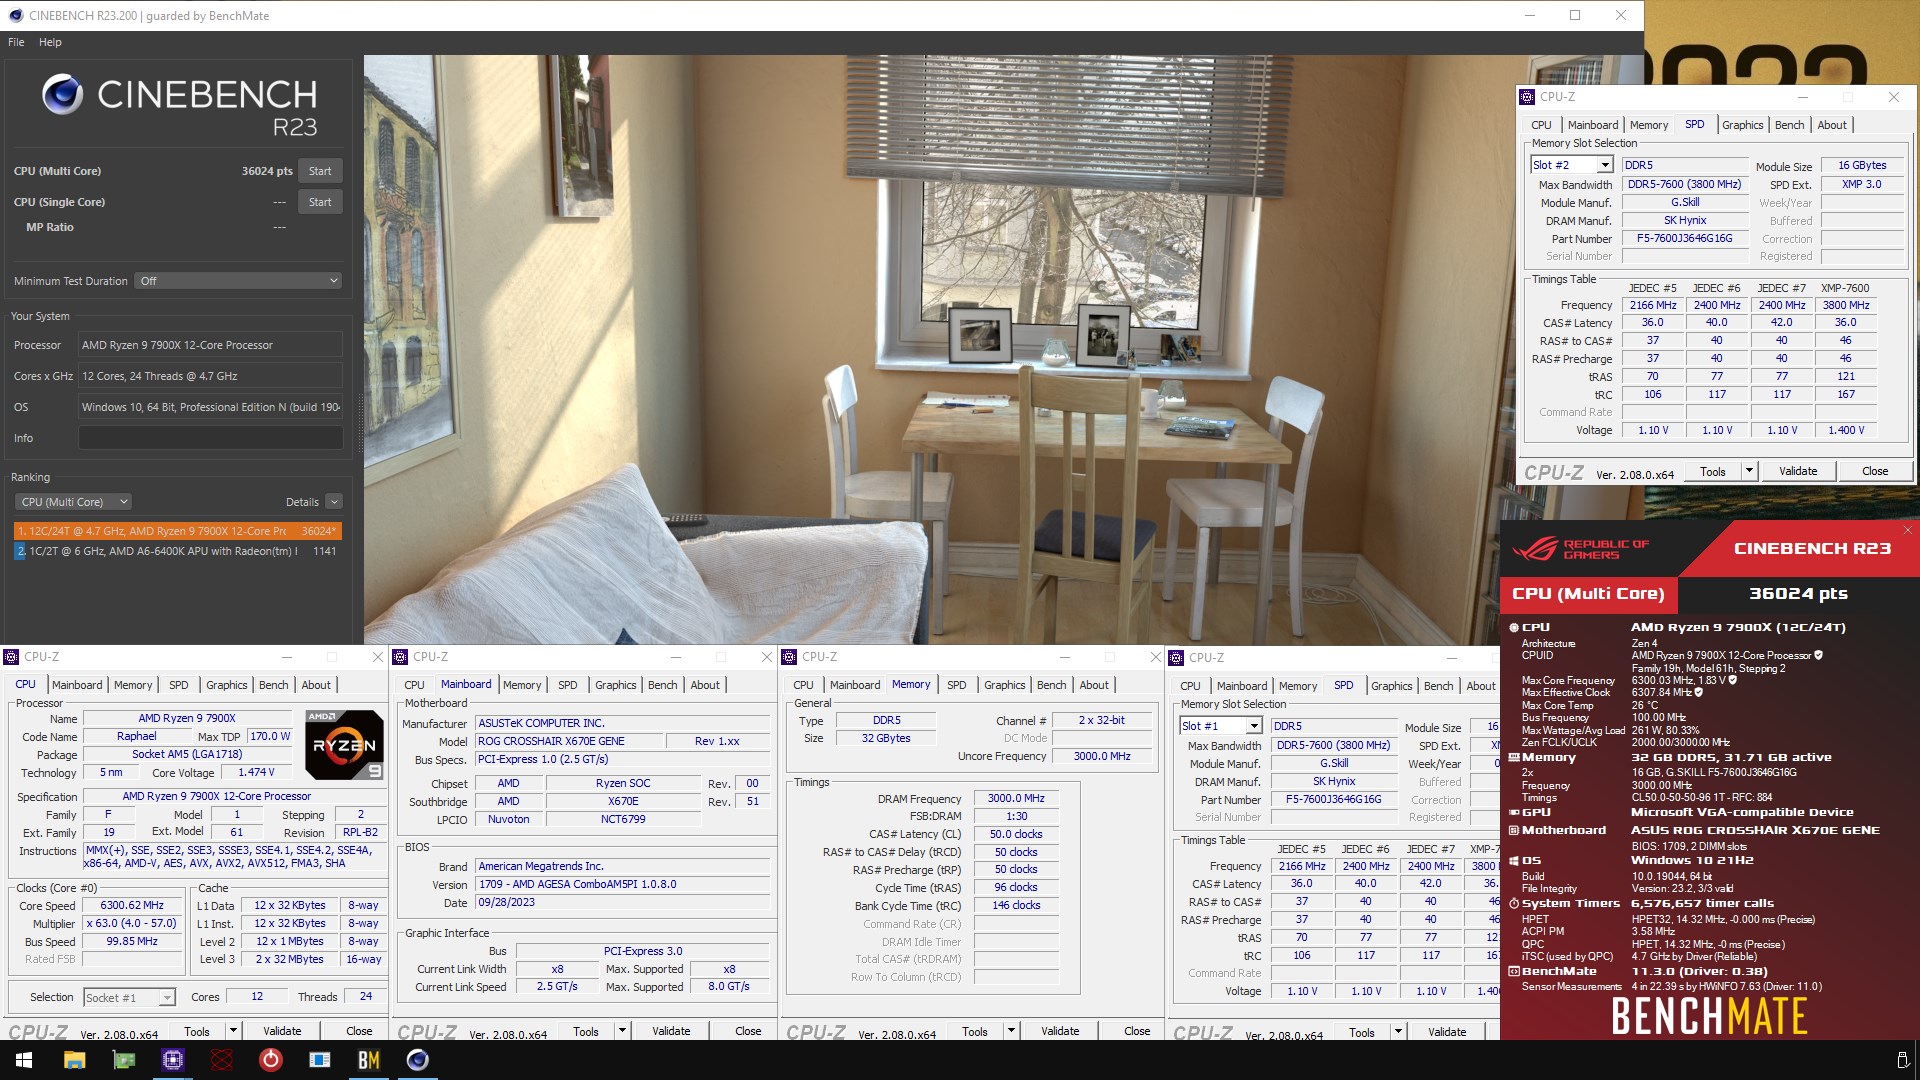Open the green graphics card app in taskbar
The height and width of the screenshot is (1080, 1920).
pyautogui.click(x=124, y=1060)
